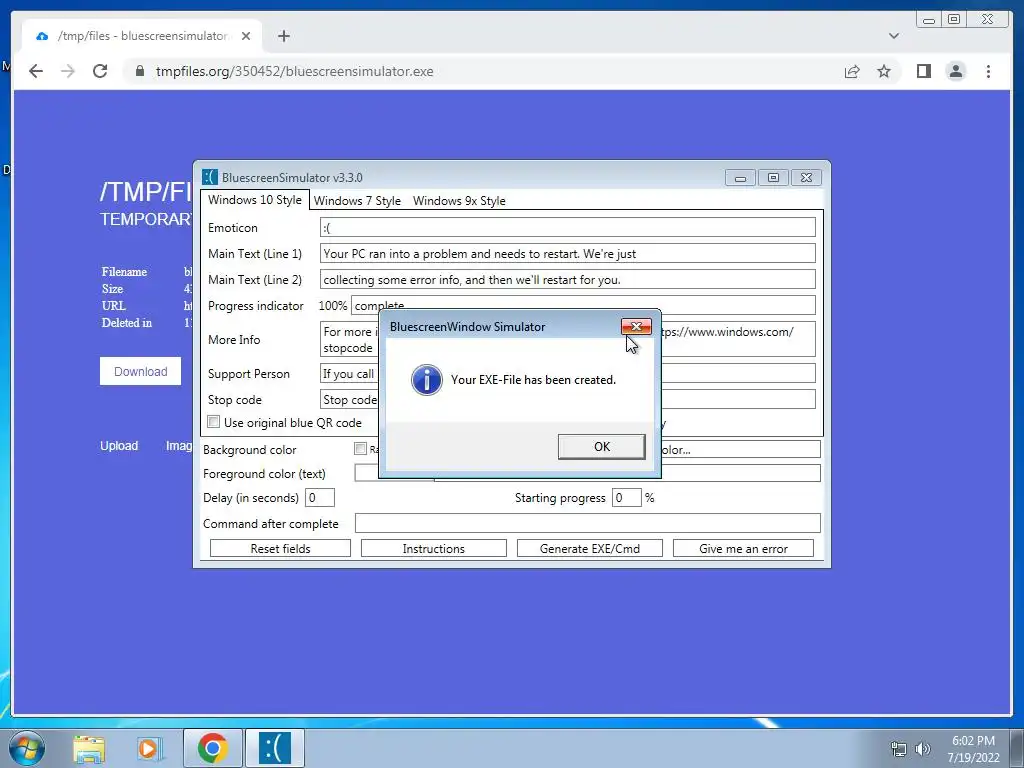Open the Instructions button

pos(434,549)
